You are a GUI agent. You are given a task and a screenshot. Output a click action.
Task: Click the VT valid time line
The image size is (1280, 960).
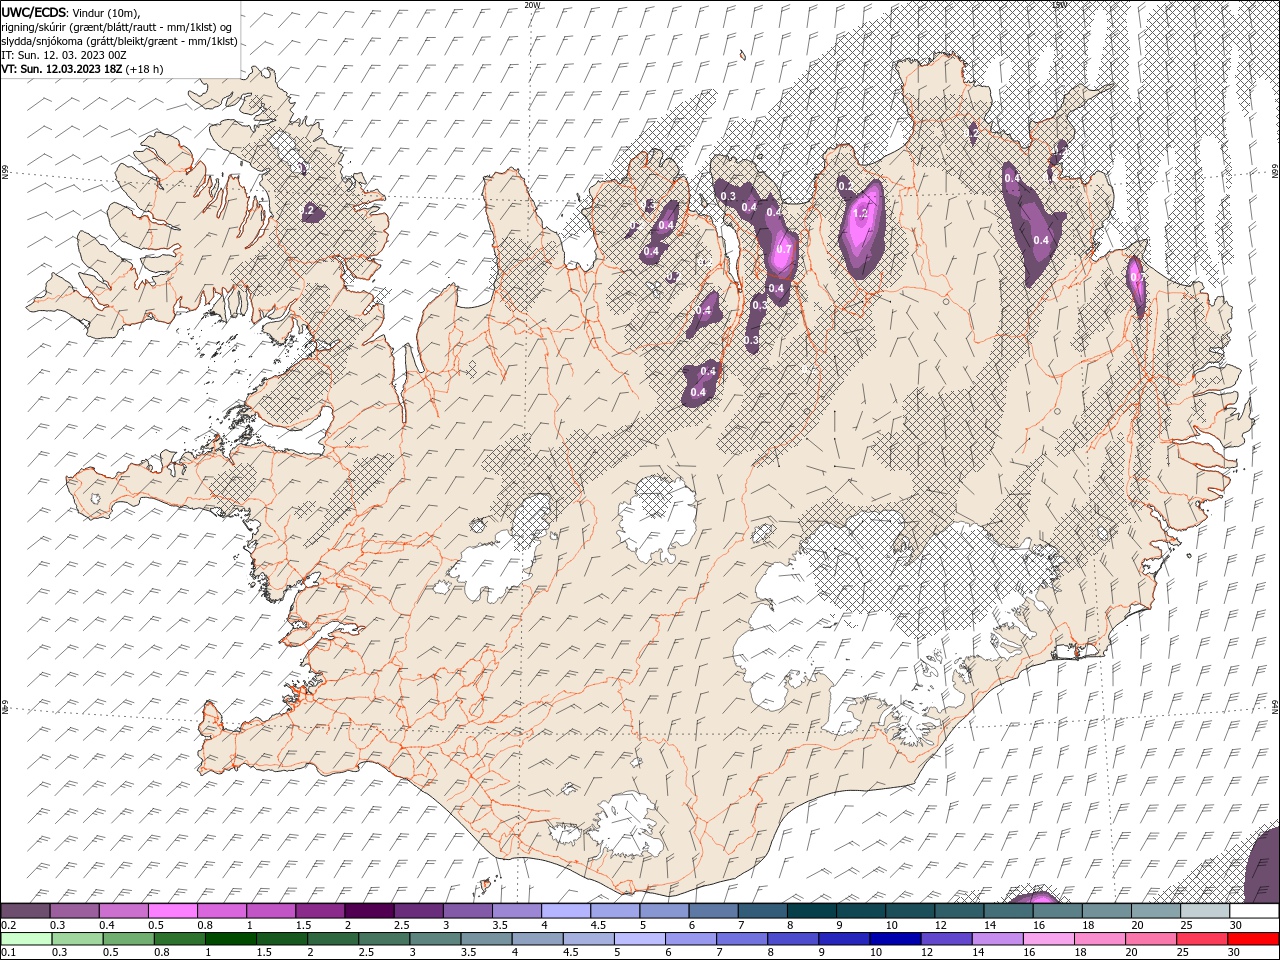82,69
